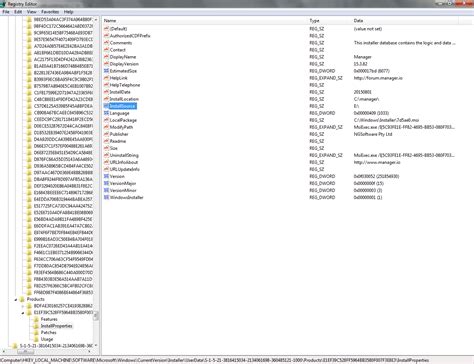Select the Patches key in tree
Viewport: 474px width, 364px height.
(48, 332)
